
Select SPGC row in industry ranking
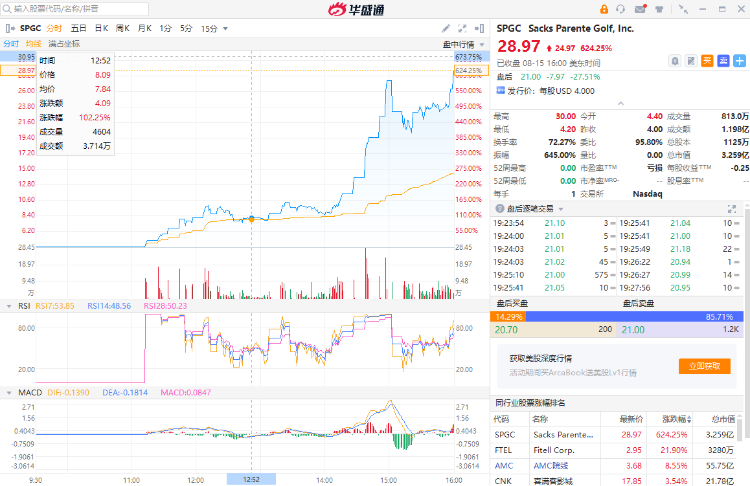point(614,435)
